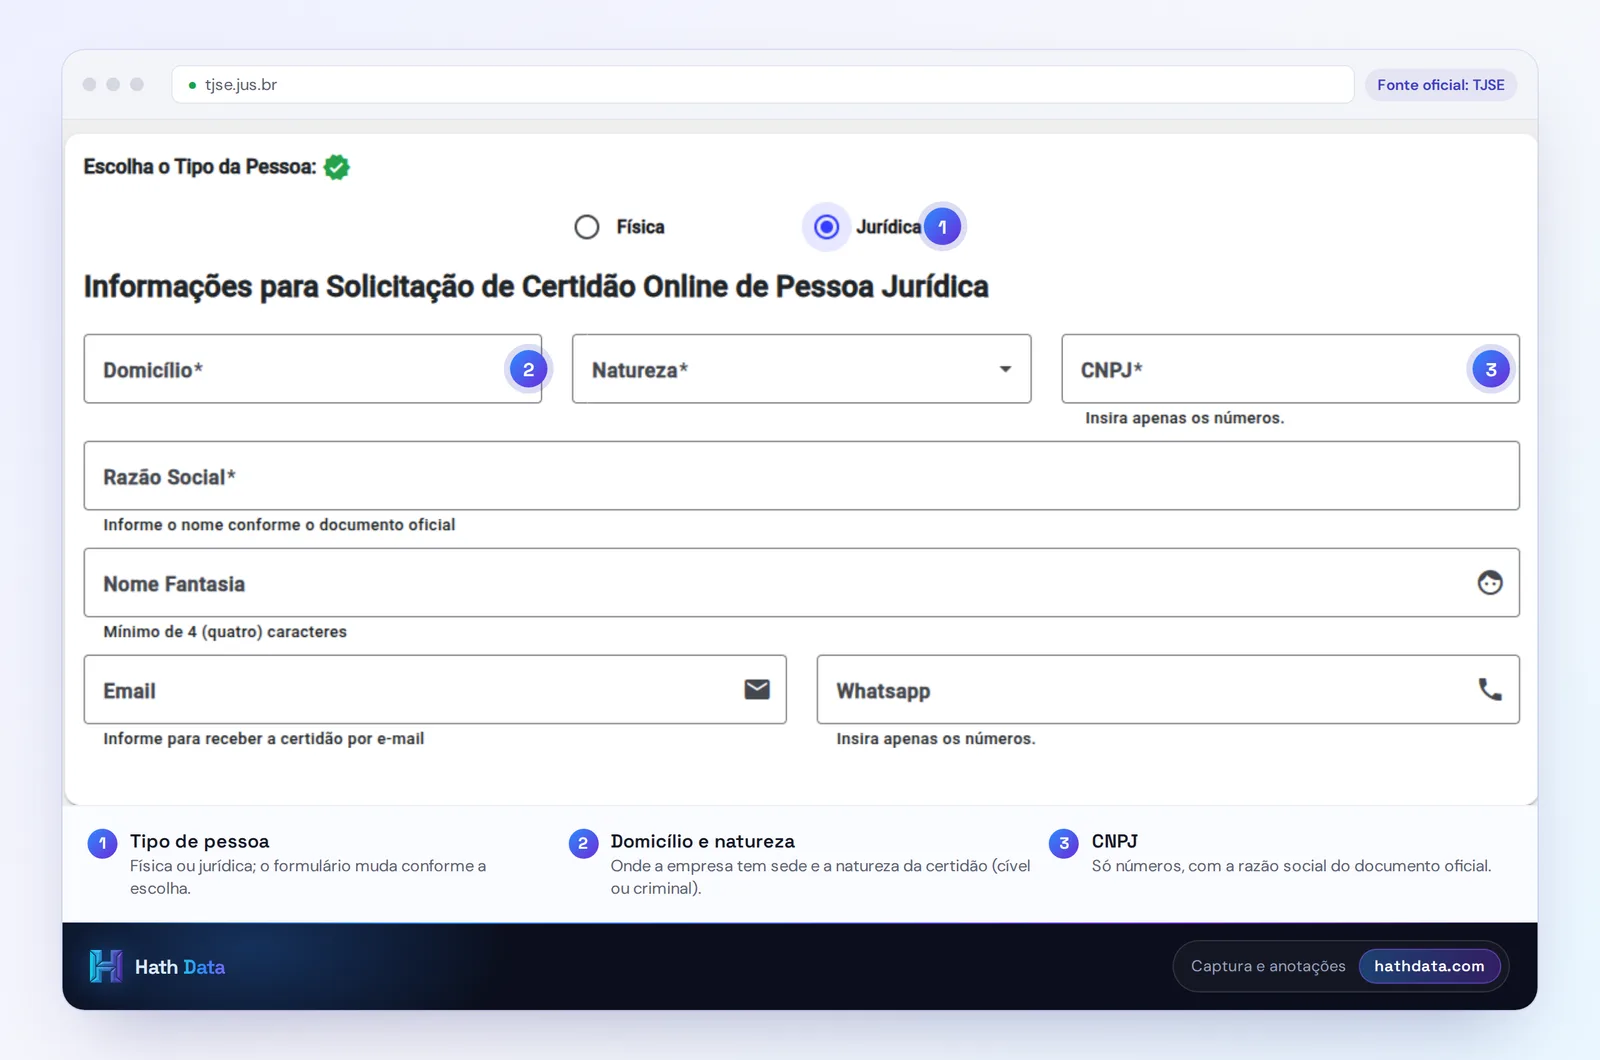Click the 'Insira apenas os números.' hint under Whatsapp
The height and width of the screenshot is (1060, 1600).
pos(936,739)
